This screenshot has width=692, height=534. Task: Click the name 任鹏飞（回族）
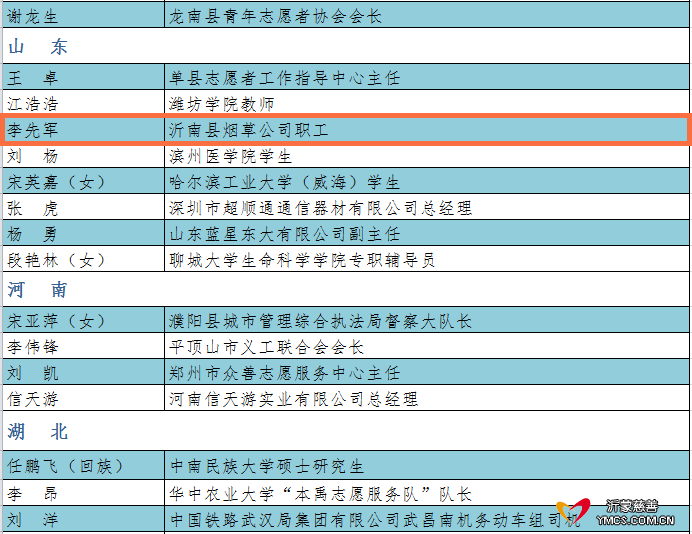(x=65, y=466)
